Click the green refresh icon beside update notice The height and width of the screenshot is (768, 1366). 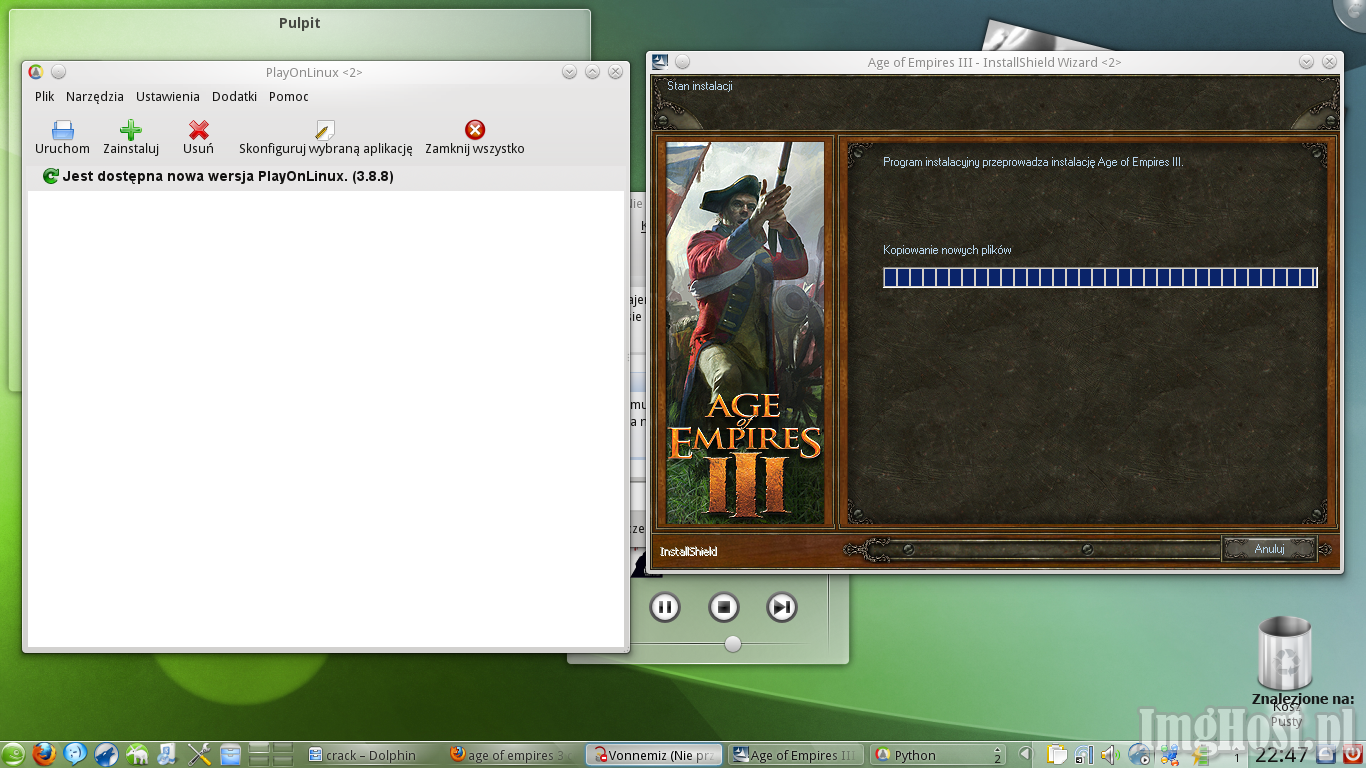coord(51,176)
